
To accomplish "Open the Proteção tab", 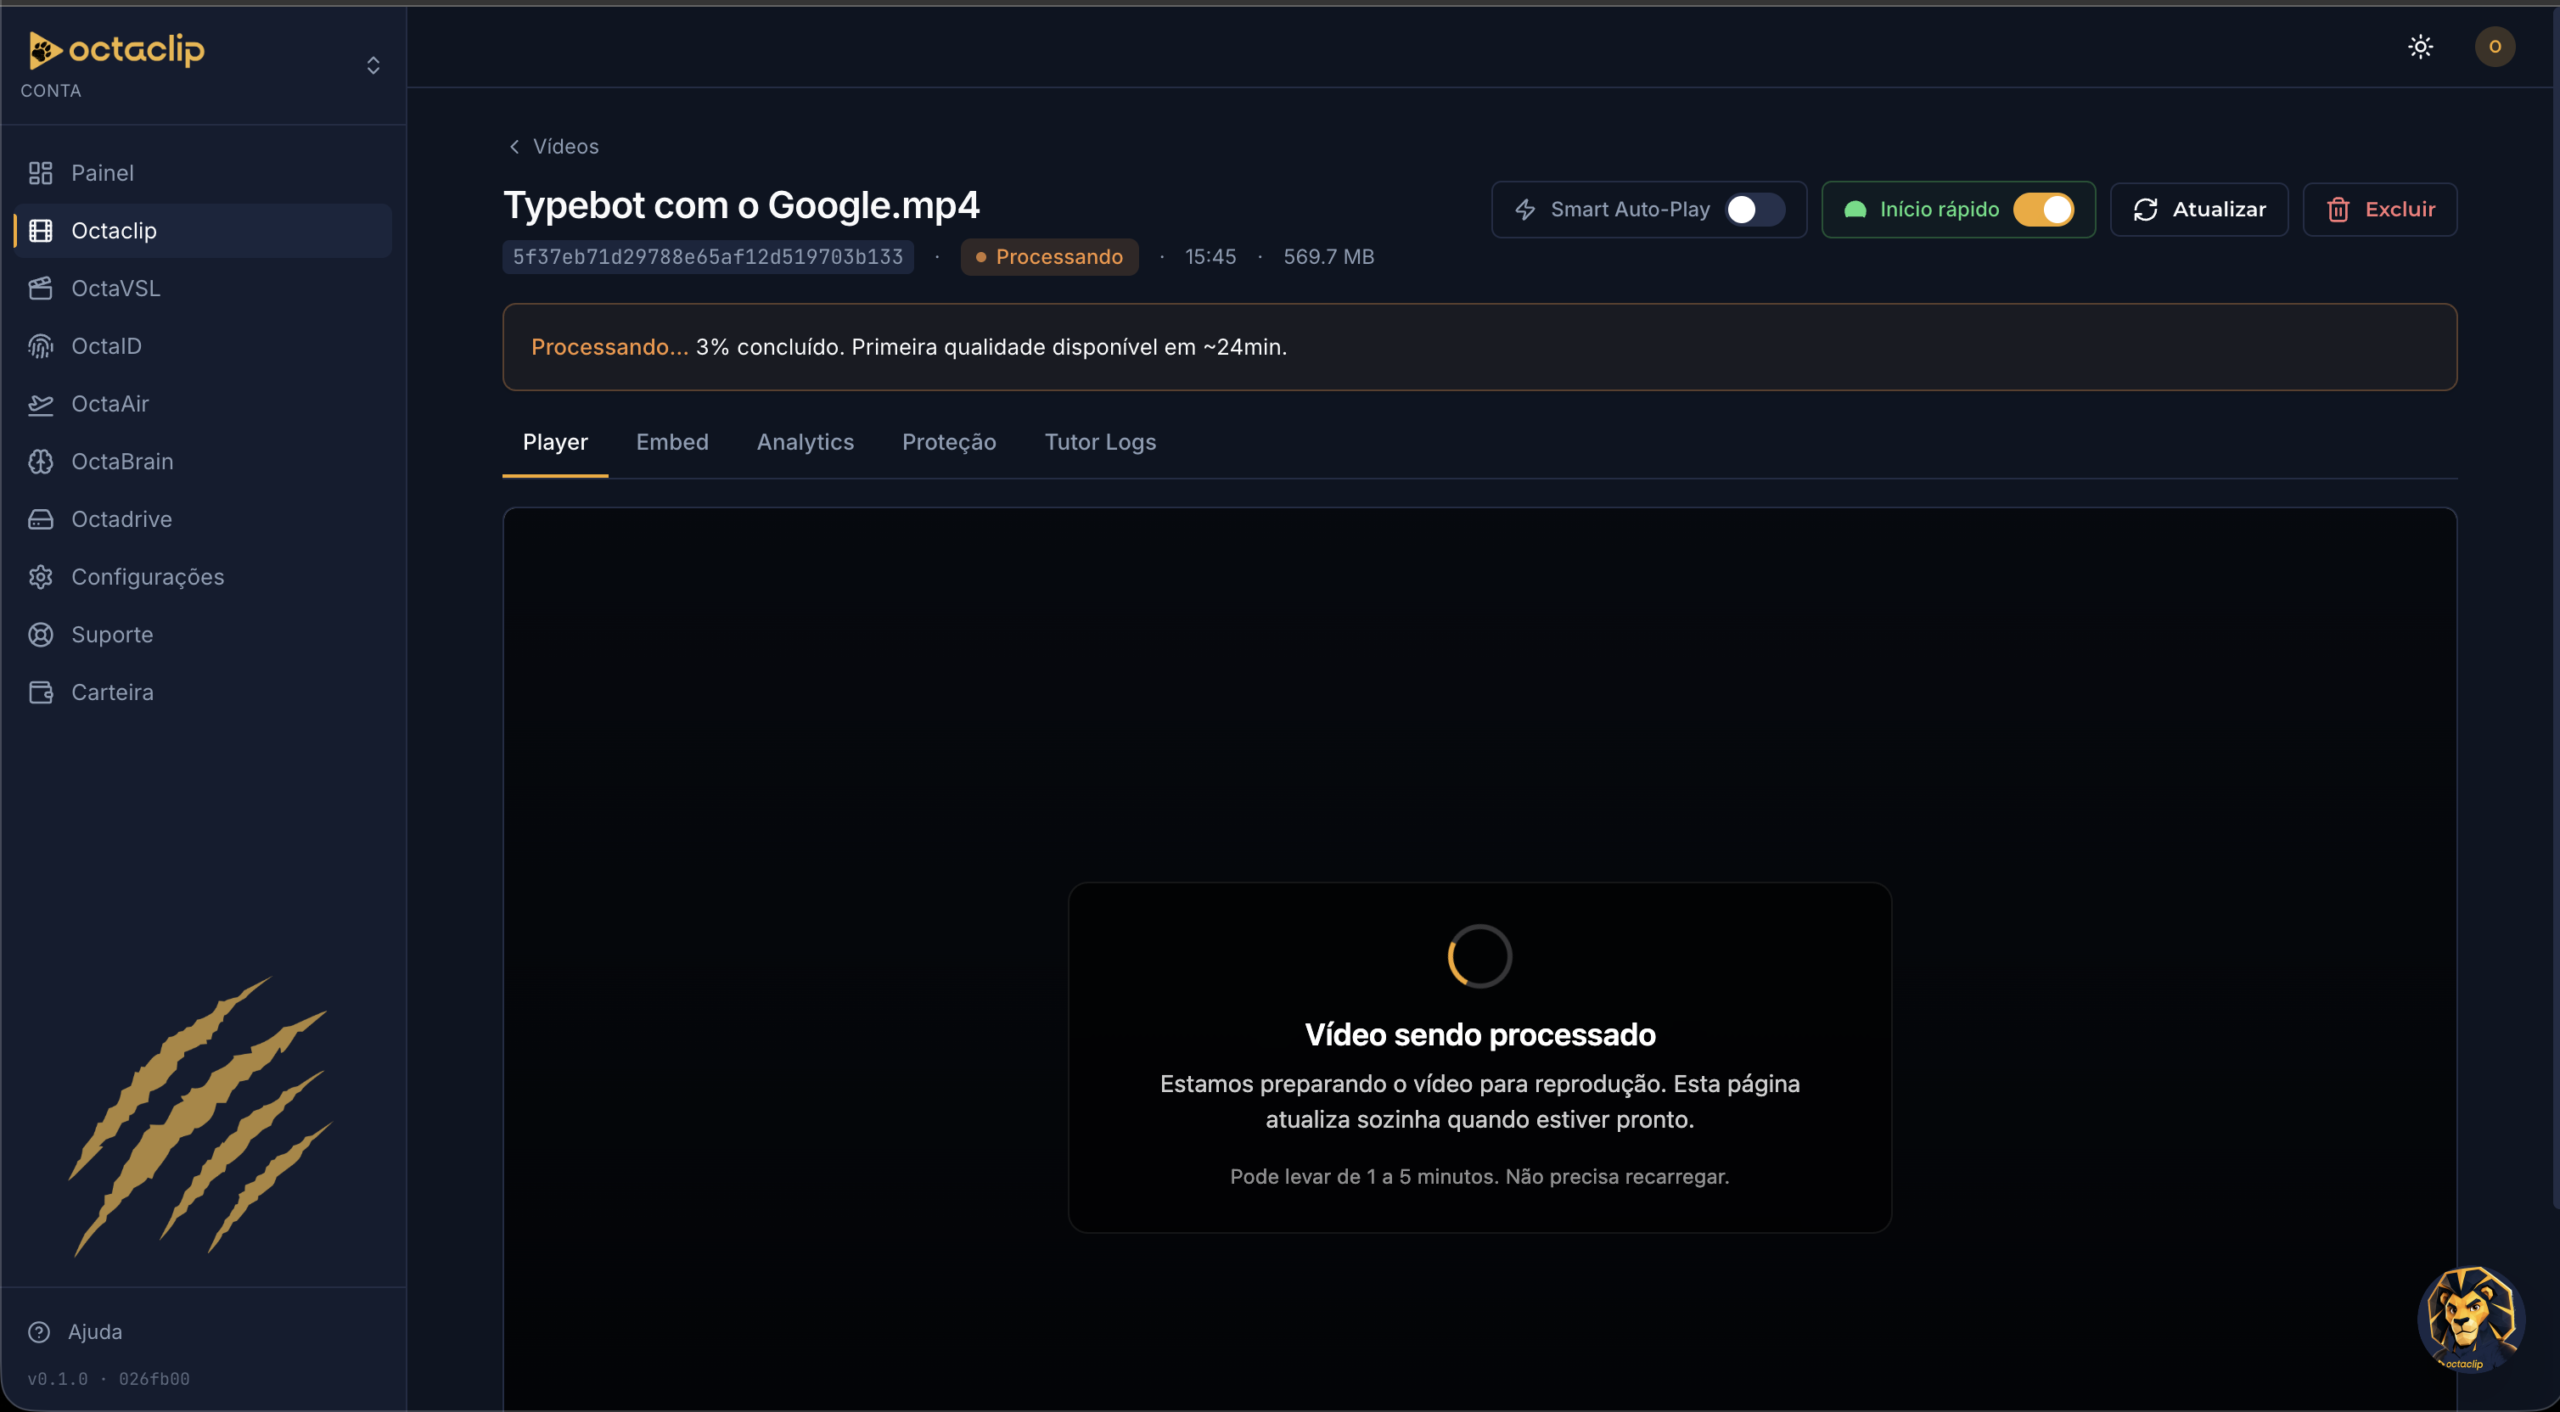I will pyautogui.click(x=949, y=442).
